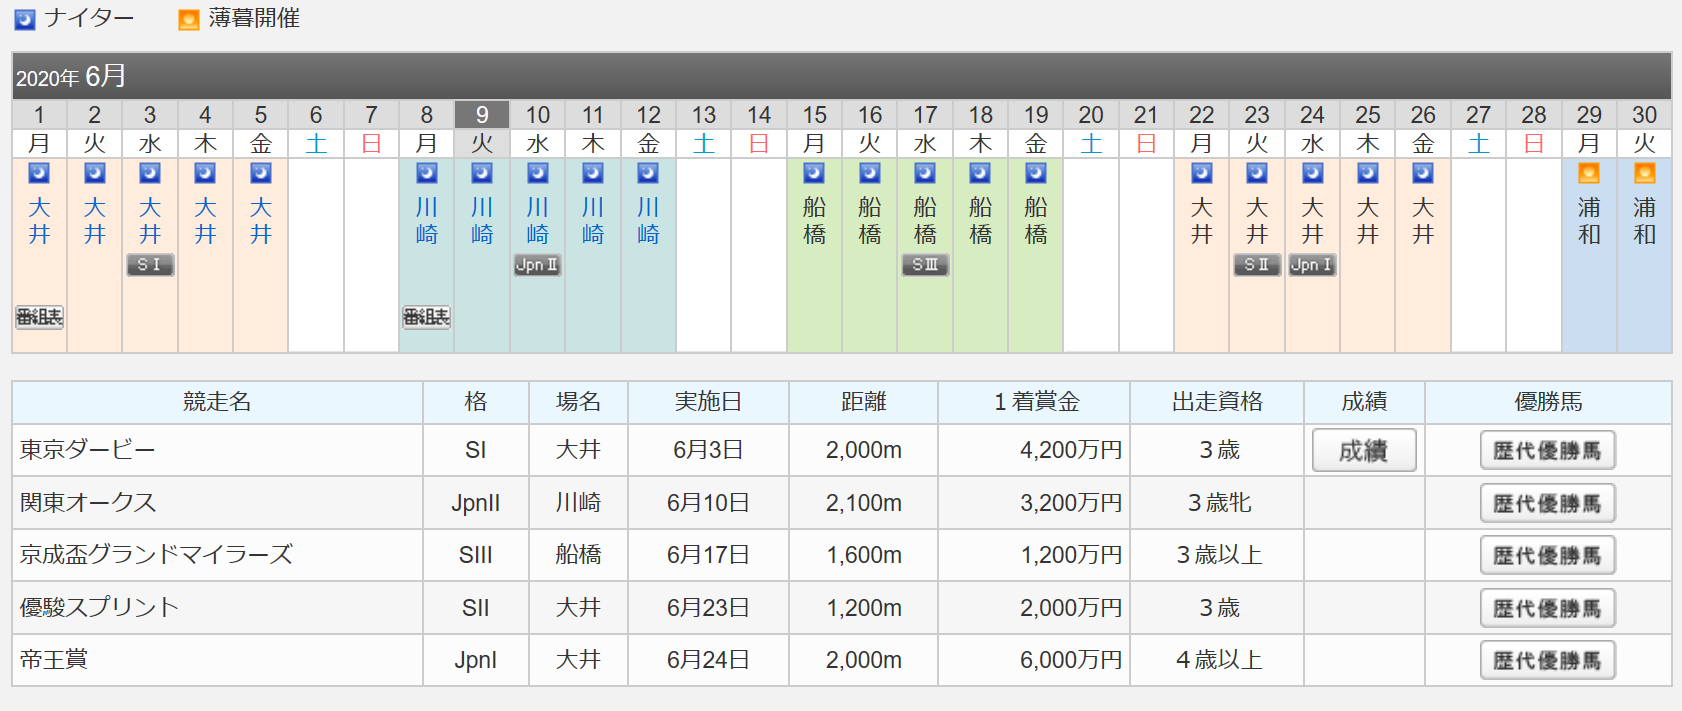Click the nighter icon on June 9
Image resolution: width=1682 pixels, height=711 pixels.
[482, 173]
